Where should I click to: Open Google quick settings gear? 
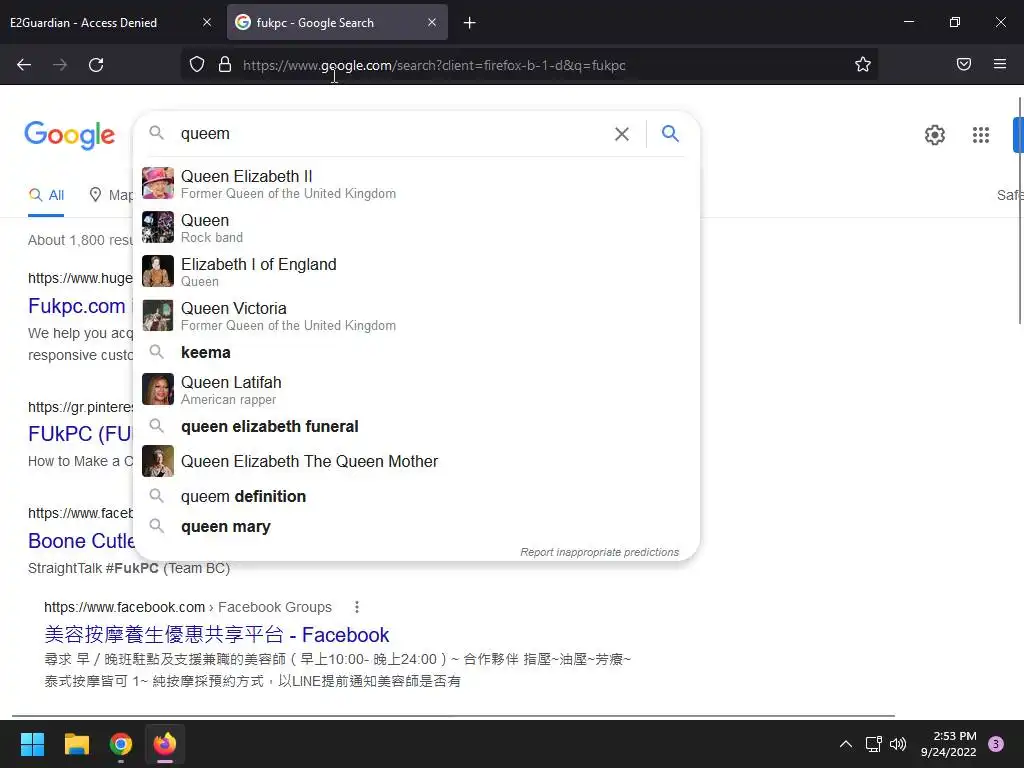pos(935,135)
